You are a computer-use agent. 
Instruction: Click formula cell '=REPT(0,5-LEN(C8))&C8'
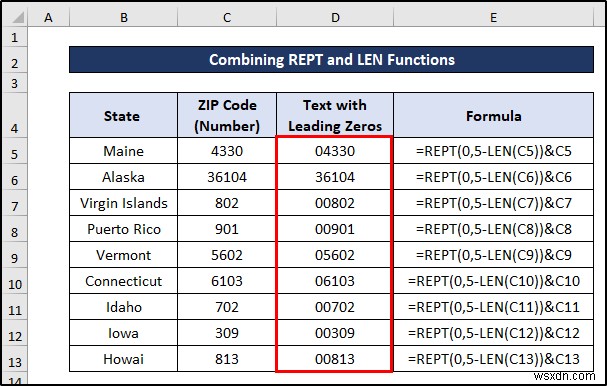point(493,229)
